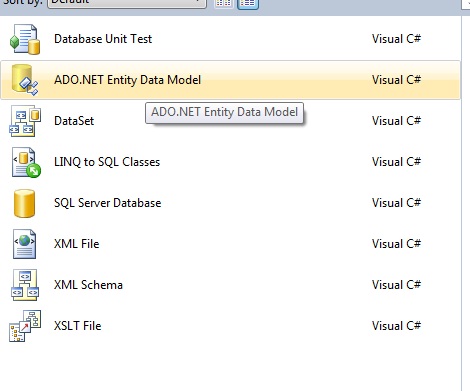Click the 'DataSet' template name
The height and width of the screenshot is (391, 470).
pyautogui.click(x=74, y=121)
